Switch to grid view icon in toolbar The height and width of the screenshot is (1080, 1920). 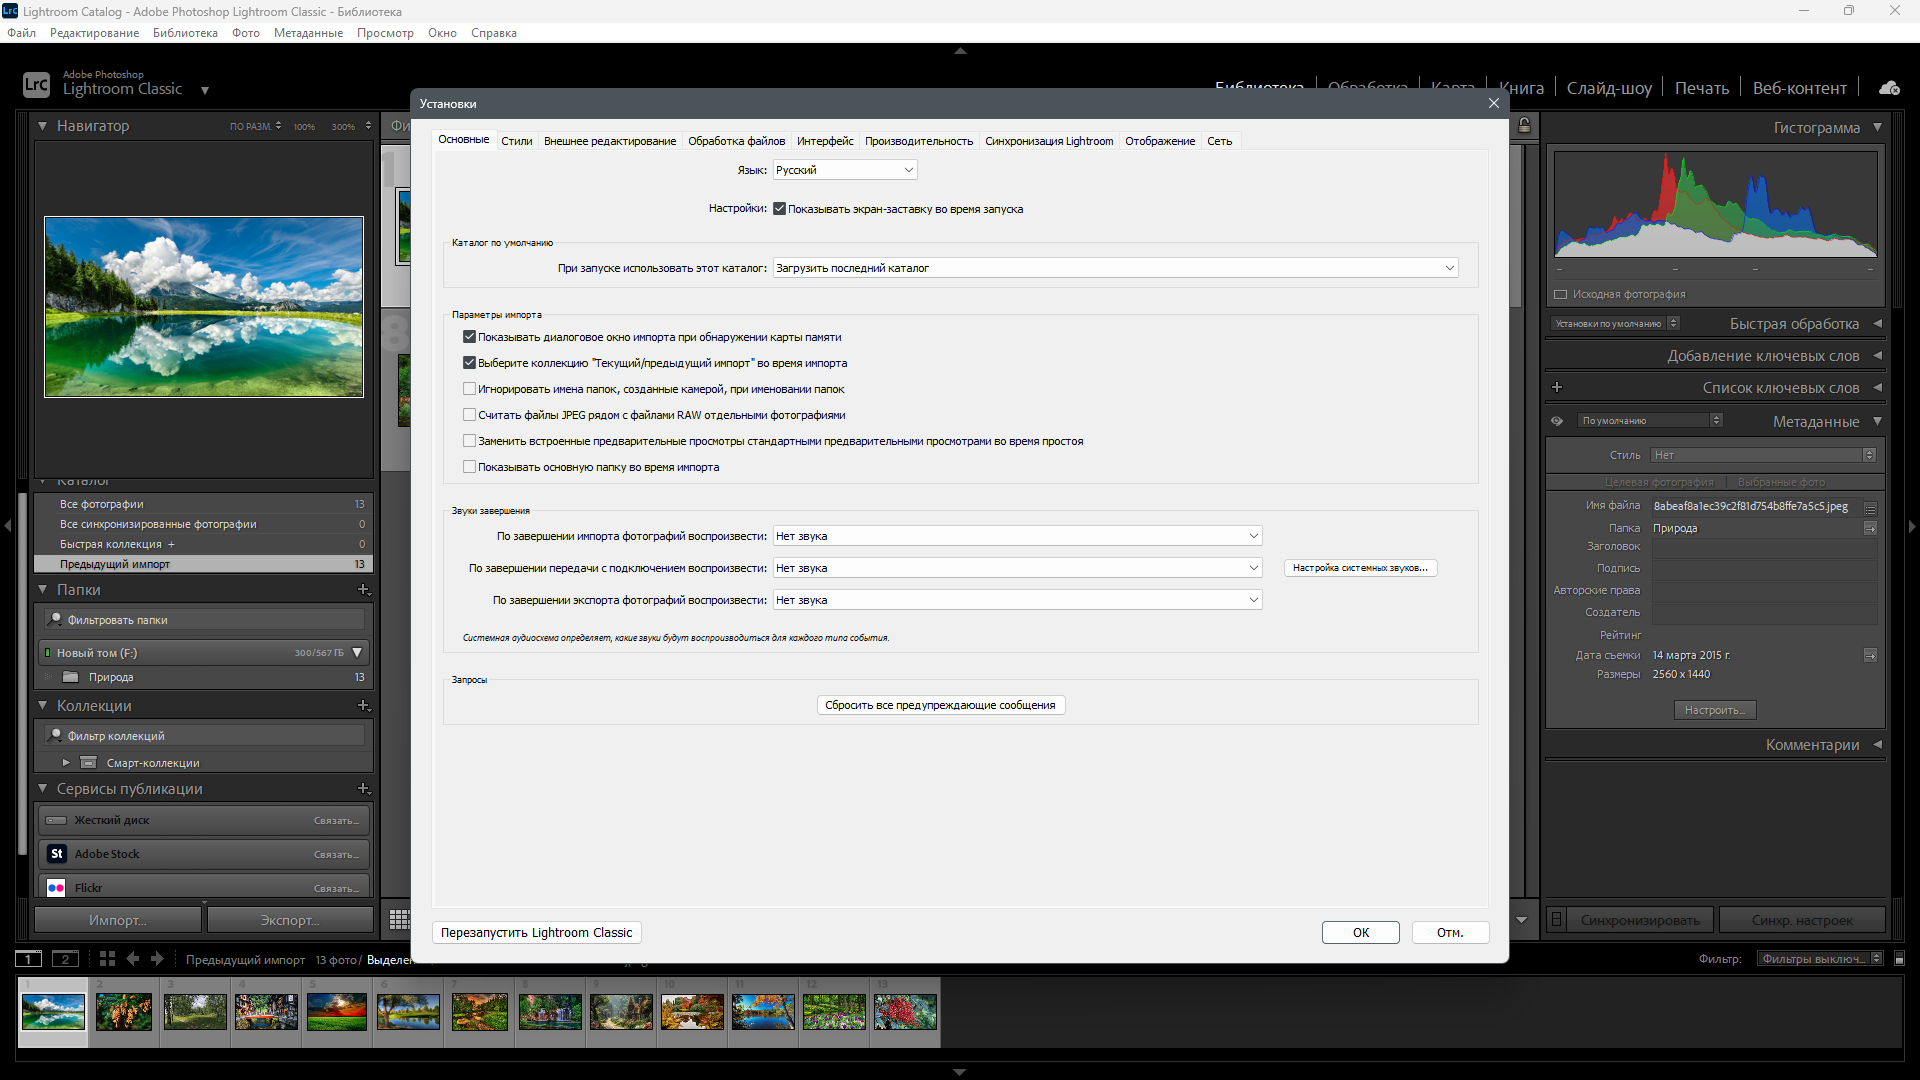pos(399,920)
